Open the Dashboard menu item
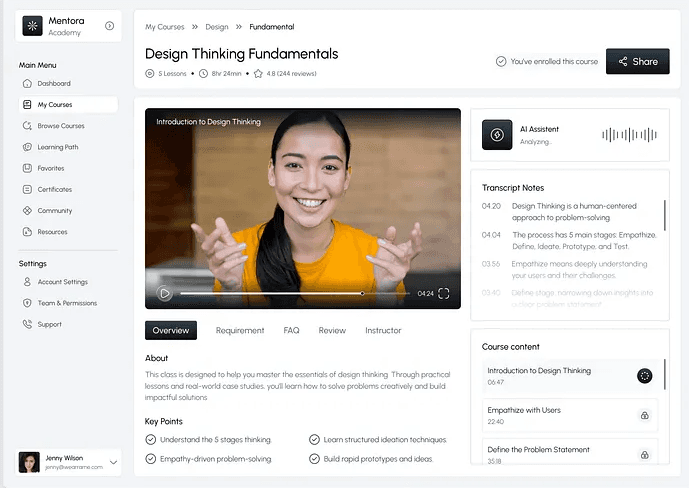 coord(68,83)
